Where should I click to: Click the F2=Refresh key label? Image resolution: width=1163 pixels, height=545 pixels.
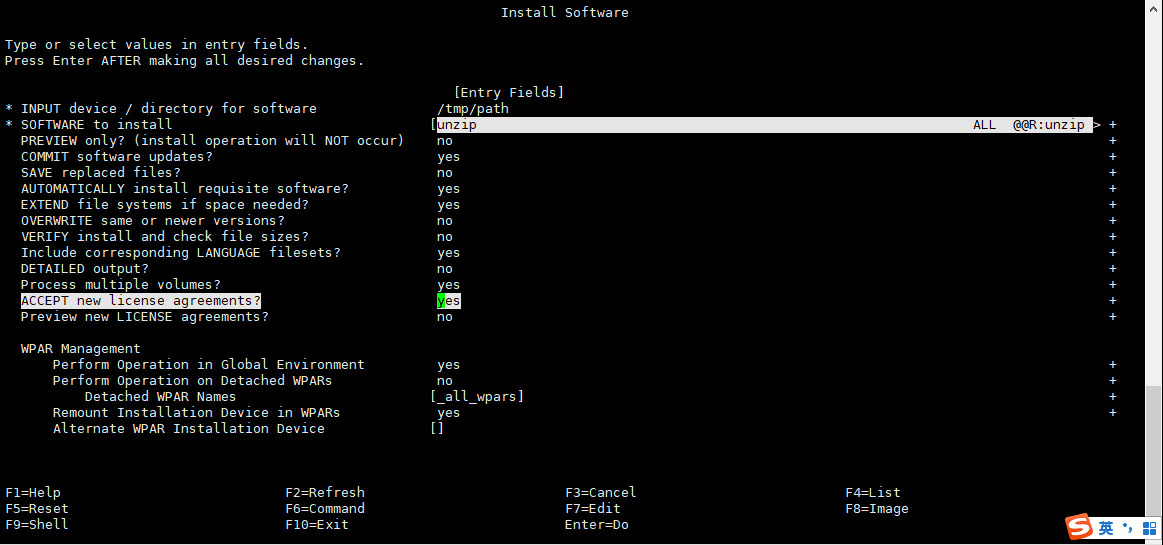click(325, 492)
